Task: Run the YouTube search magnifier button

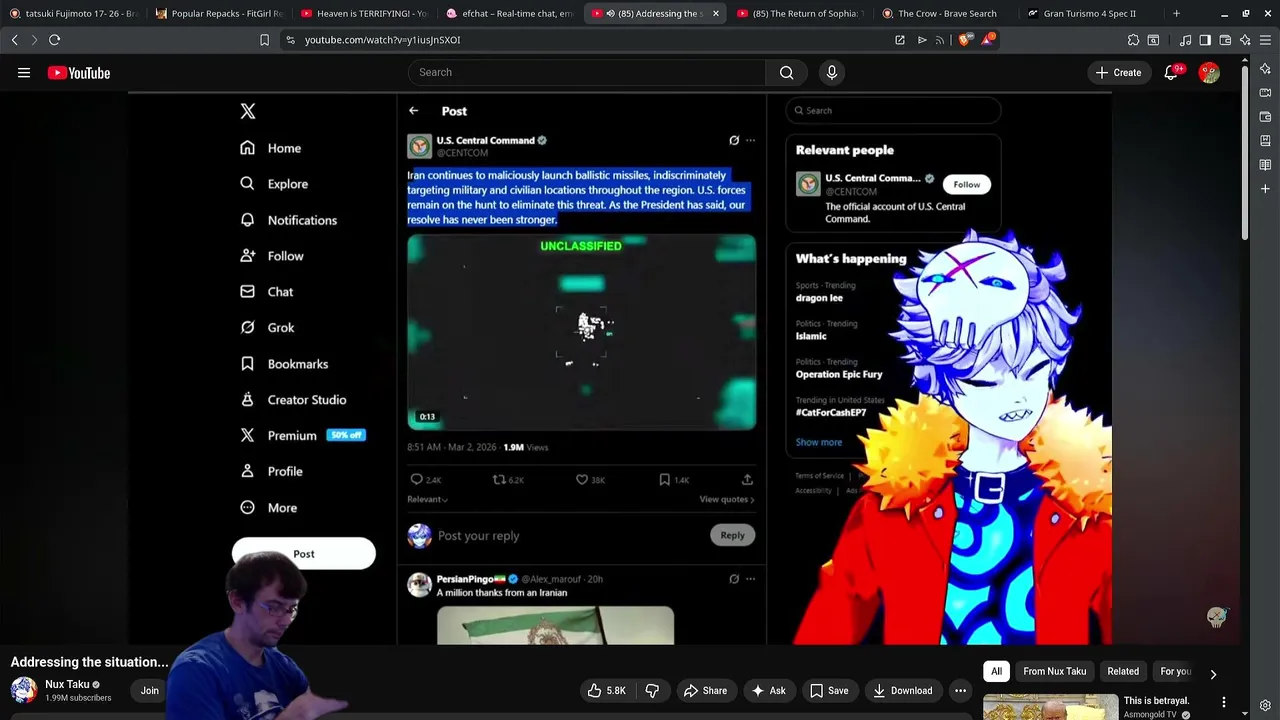Action: tap(787, 72)
